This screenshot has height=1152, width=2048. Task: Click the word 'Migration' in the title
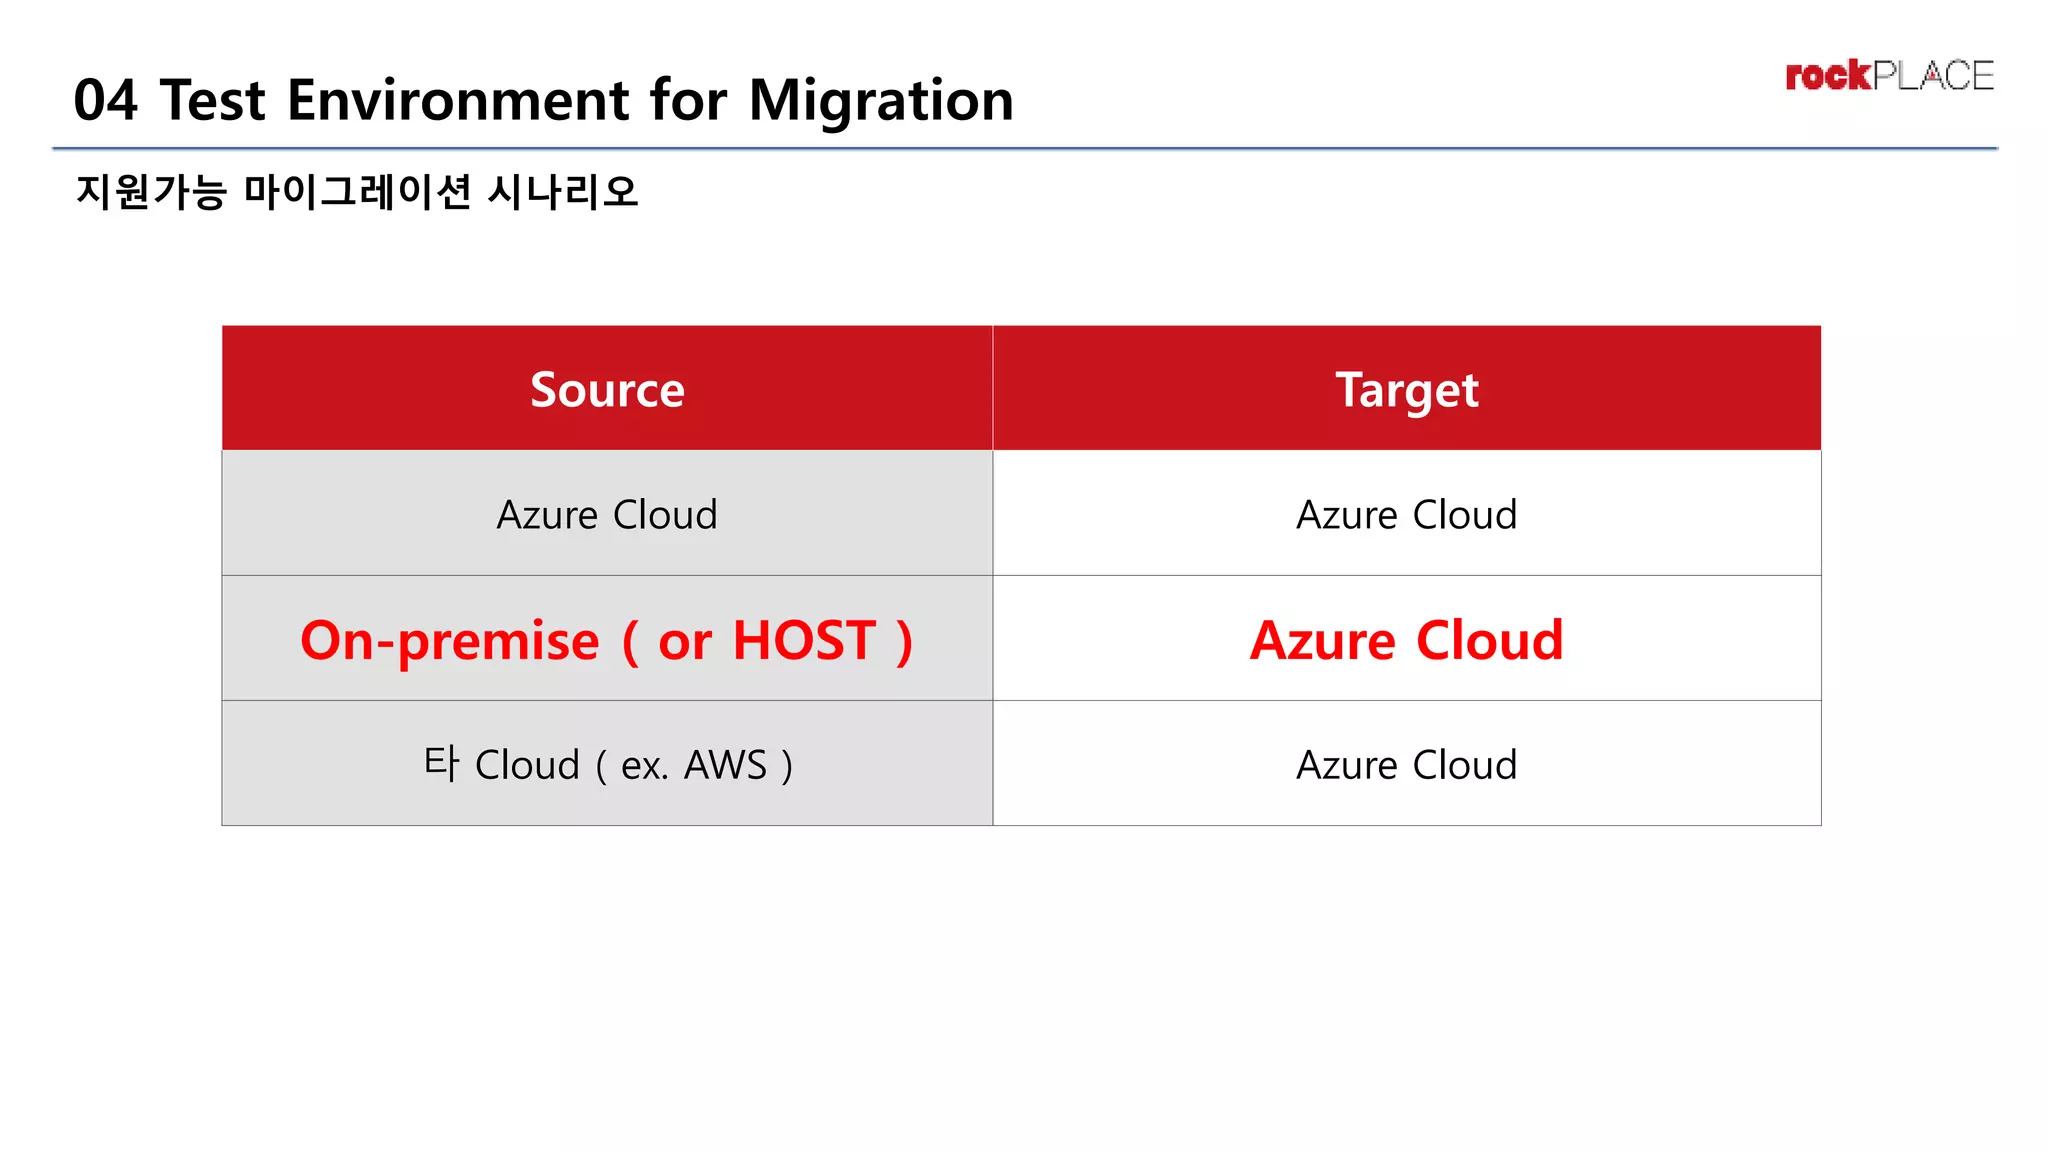880,100
